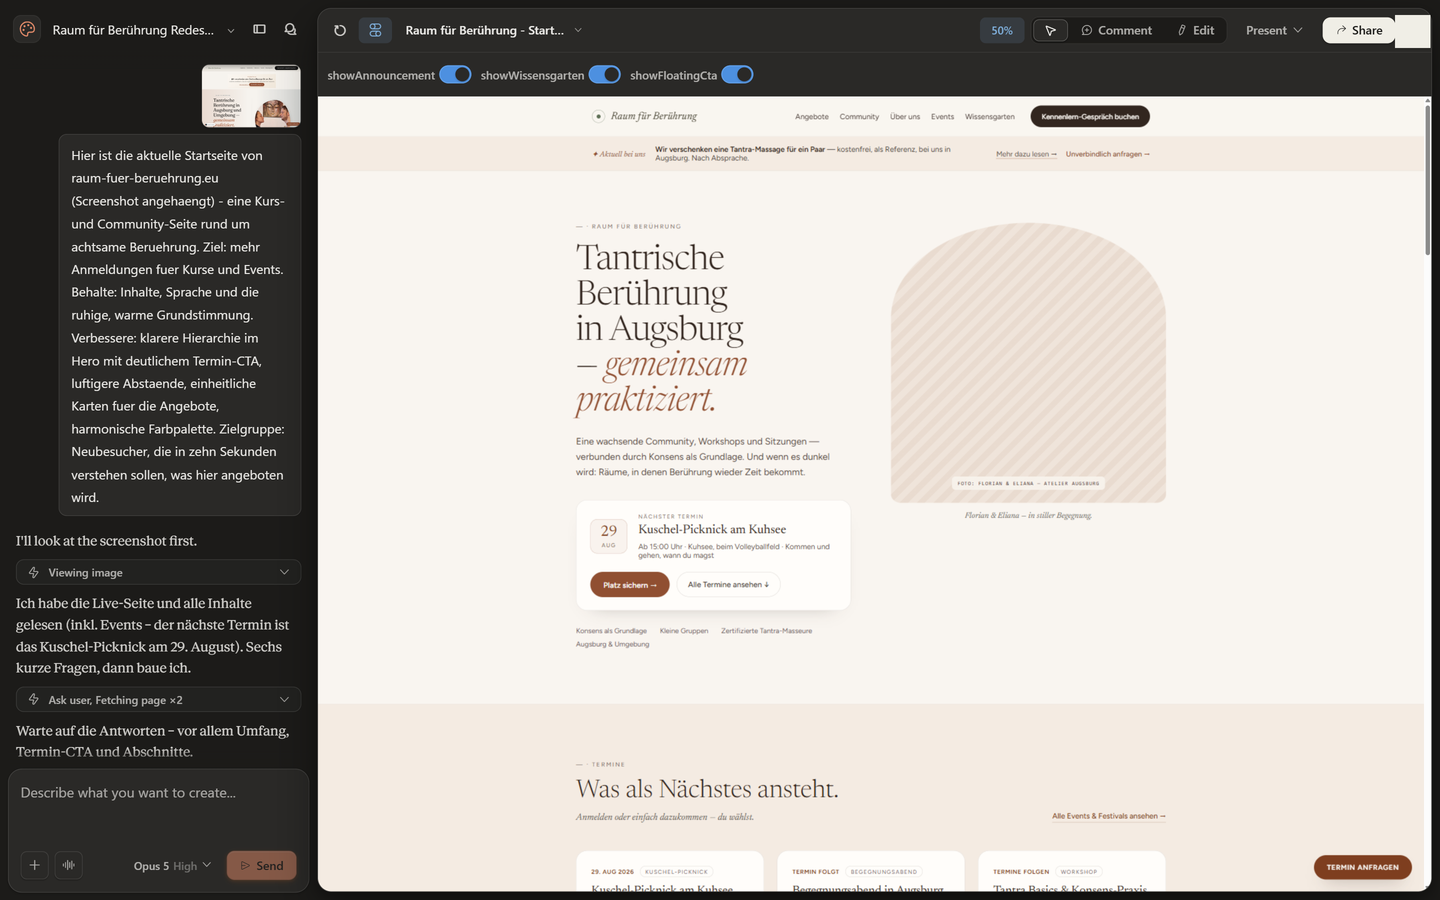The height and width of the screenshot is (900, 1440).
Task: Click Kennenlern-Gespräch buchen button
Action: [1090, 117]
